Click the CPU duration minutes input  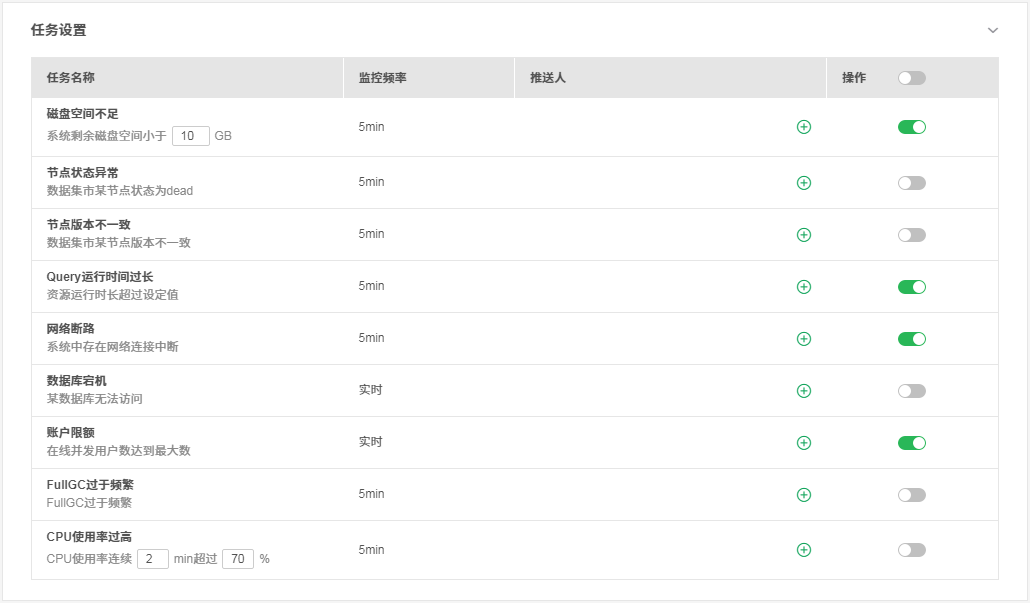click(152, 559)
